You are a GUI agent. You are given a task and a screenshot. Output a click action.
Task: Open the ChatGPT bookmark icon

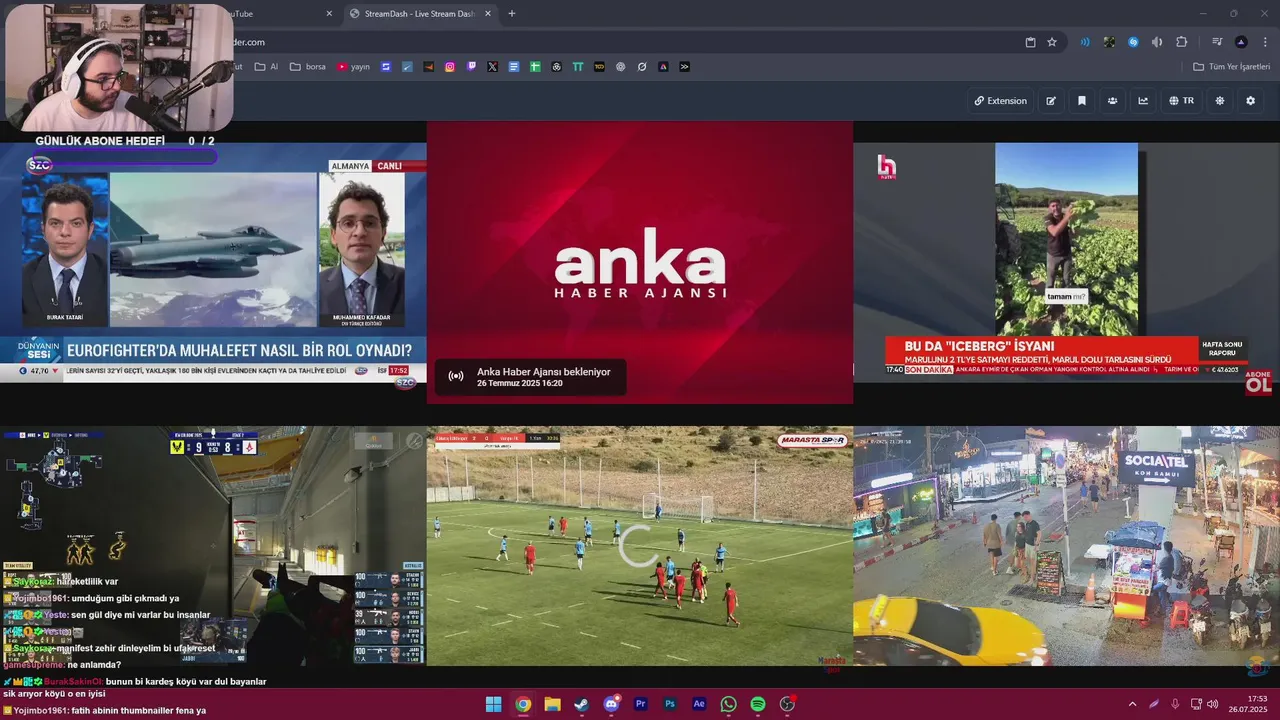coord(621,67)
